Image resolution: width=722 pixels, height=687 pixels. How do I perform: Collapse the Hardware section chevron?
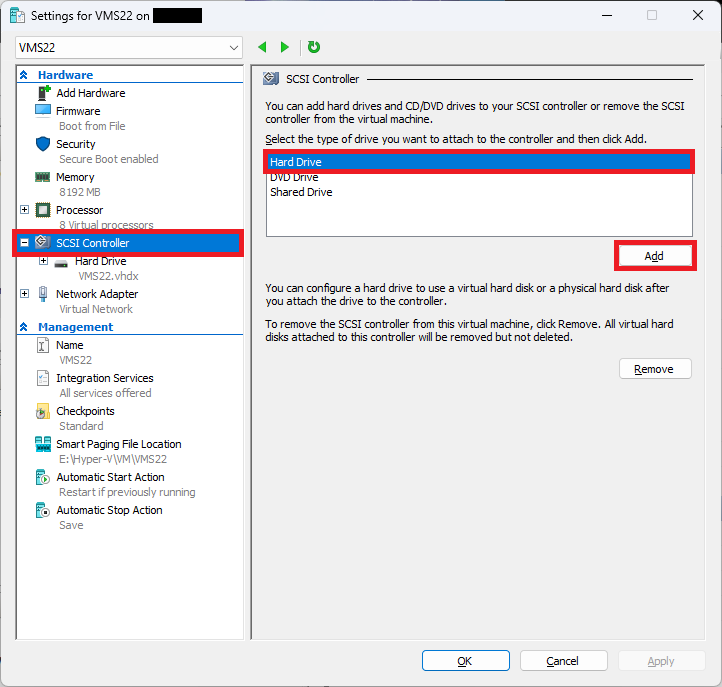(24, 75)
